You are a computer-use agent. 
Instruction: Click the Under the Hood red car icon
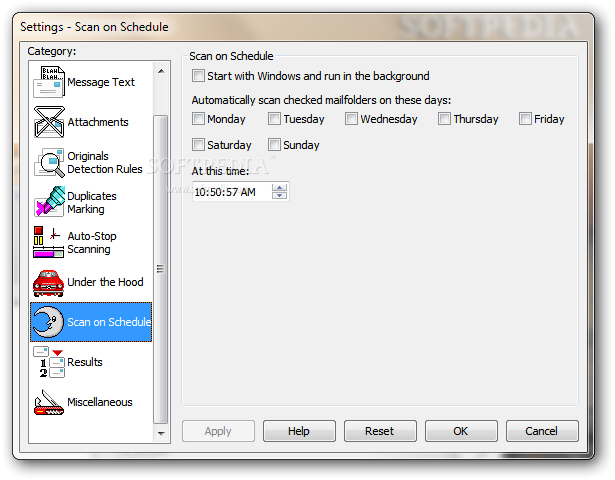point(49,282)
